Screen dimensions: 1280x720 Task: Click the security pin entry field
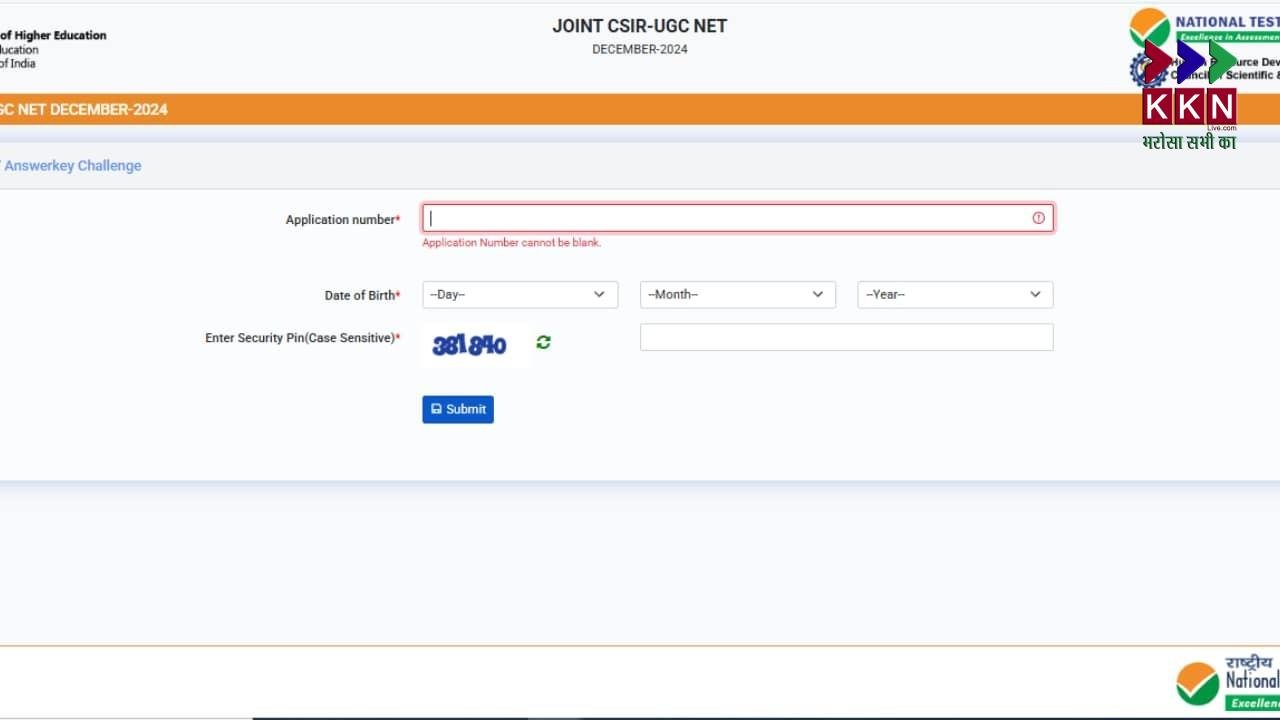pos(846,337)
